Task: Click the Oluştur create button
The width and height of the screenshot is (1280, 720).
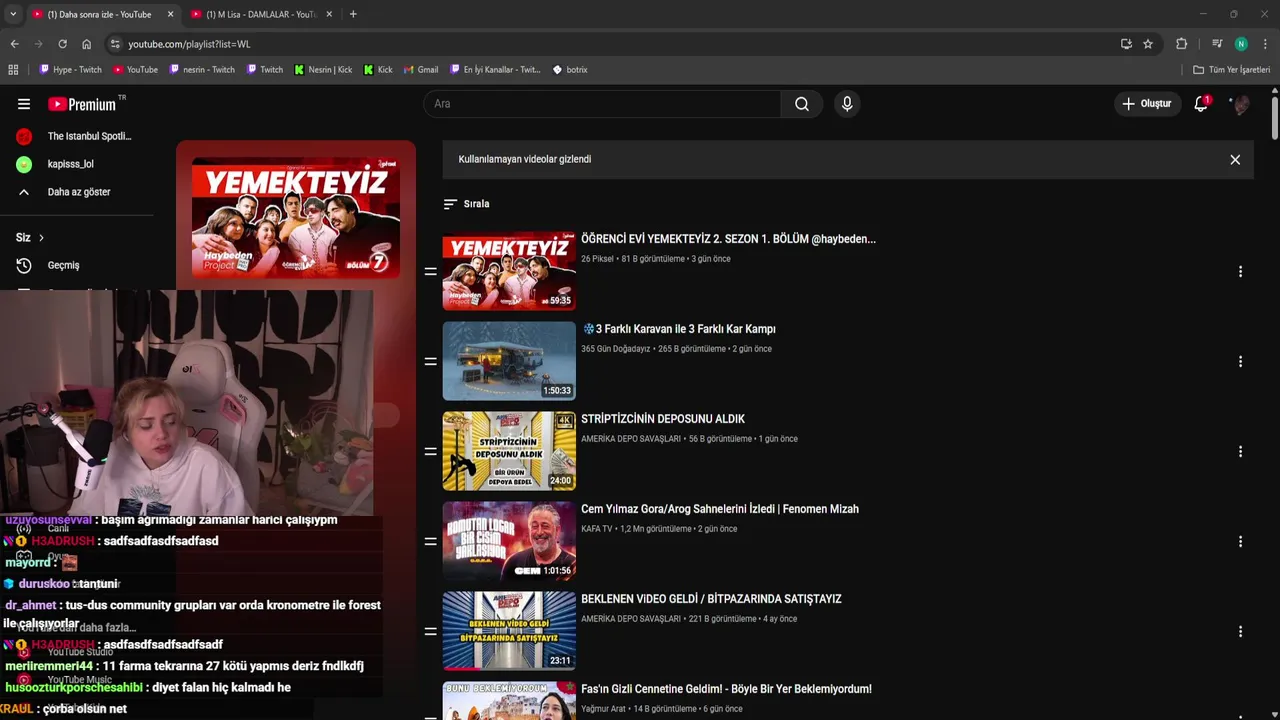Action: (1145, 104)
